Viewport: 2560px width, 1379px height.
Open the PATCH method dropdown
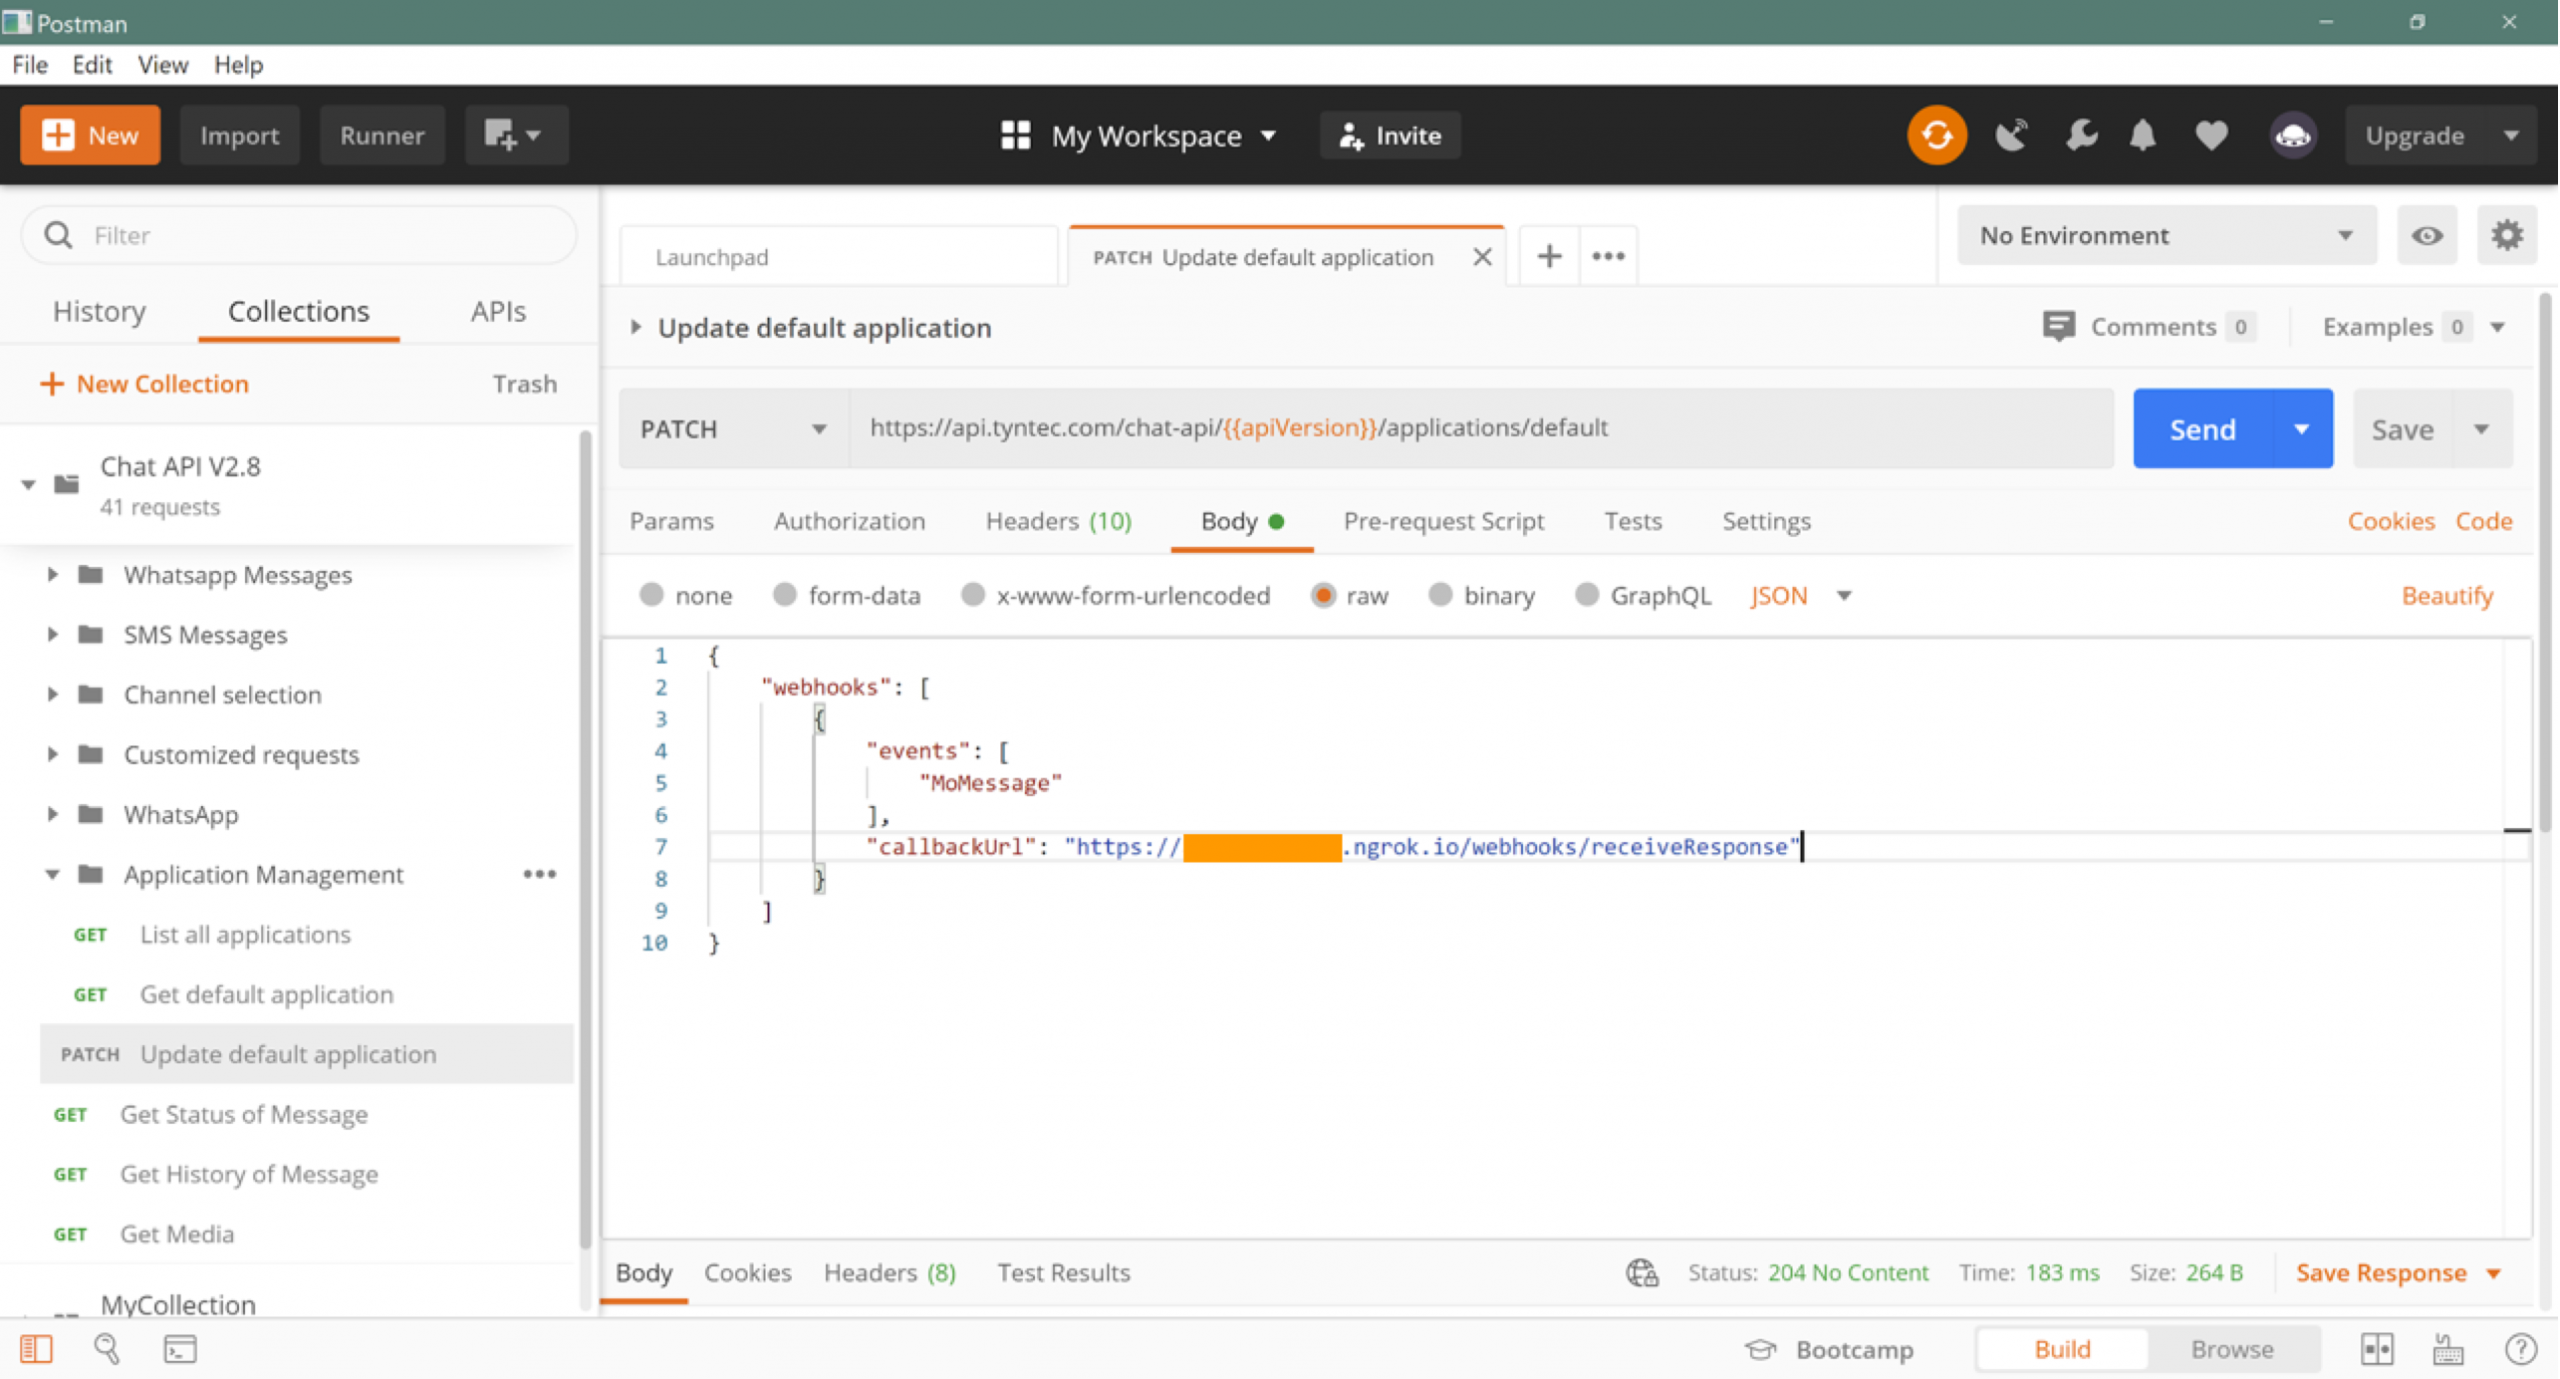click(x=734, y=429)
